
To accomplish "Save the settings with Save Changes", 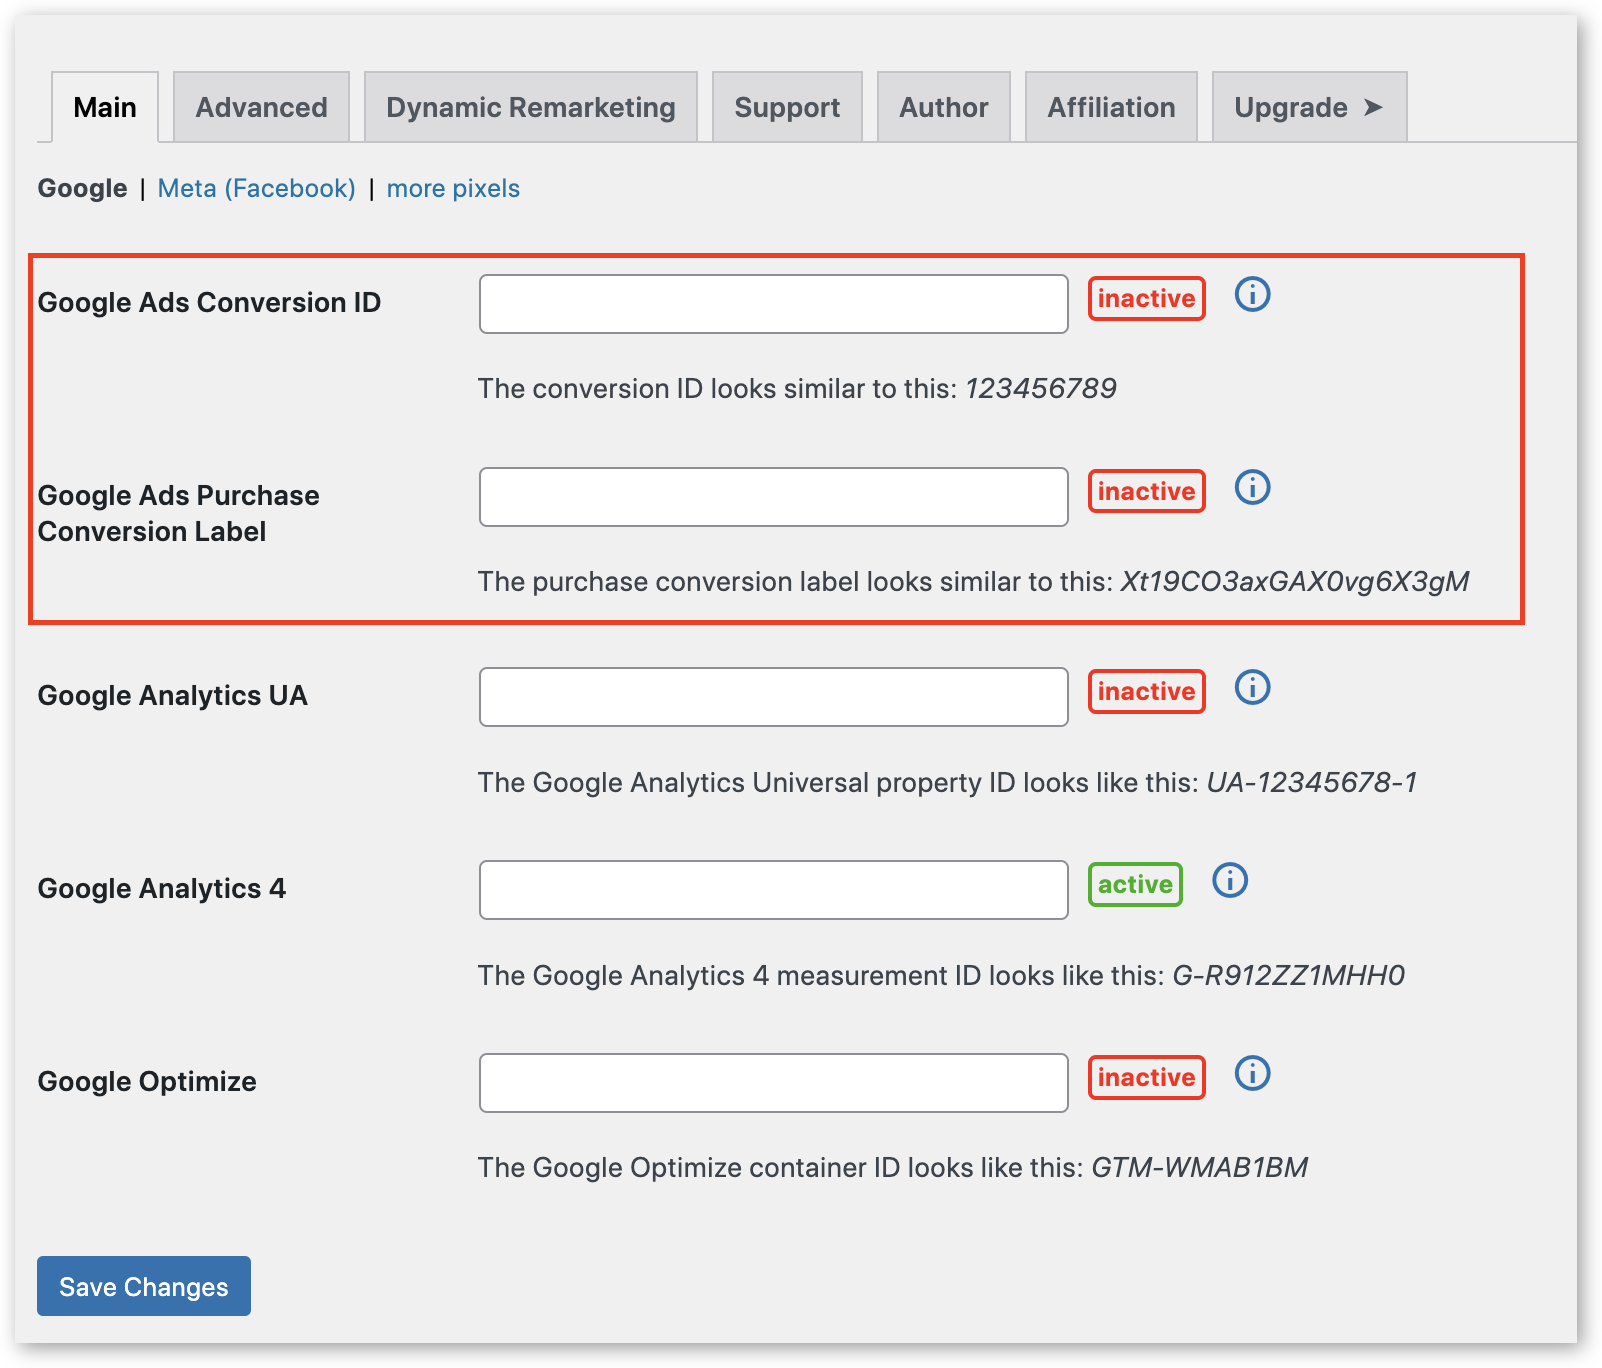I will pyautogui.click(x=144, y=1286).
